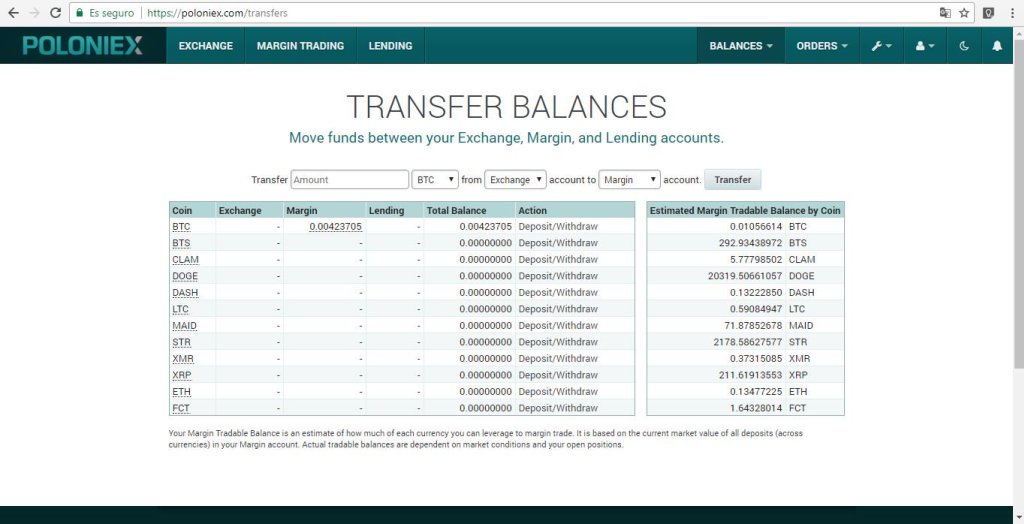
Task: Click Estimated Margin Tradable Balance header
Action: coord(745,210)
